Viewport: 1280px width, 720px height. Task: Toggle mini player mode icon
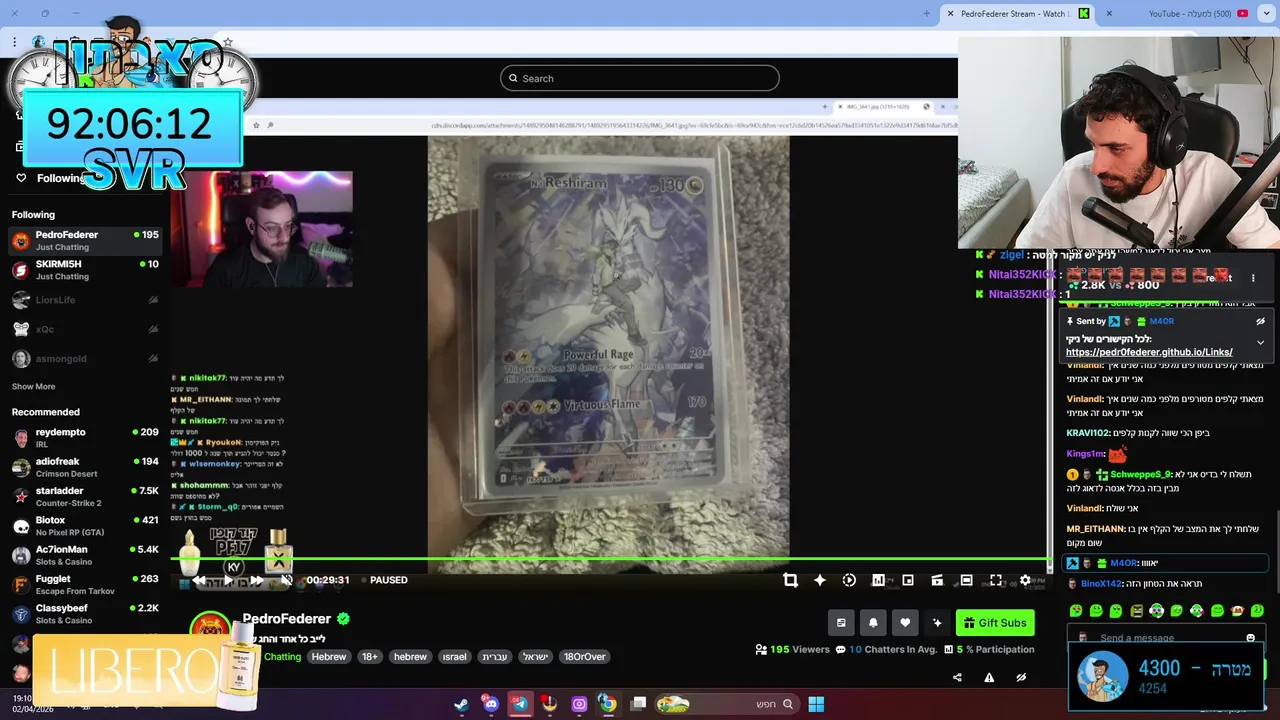[908, 580]
